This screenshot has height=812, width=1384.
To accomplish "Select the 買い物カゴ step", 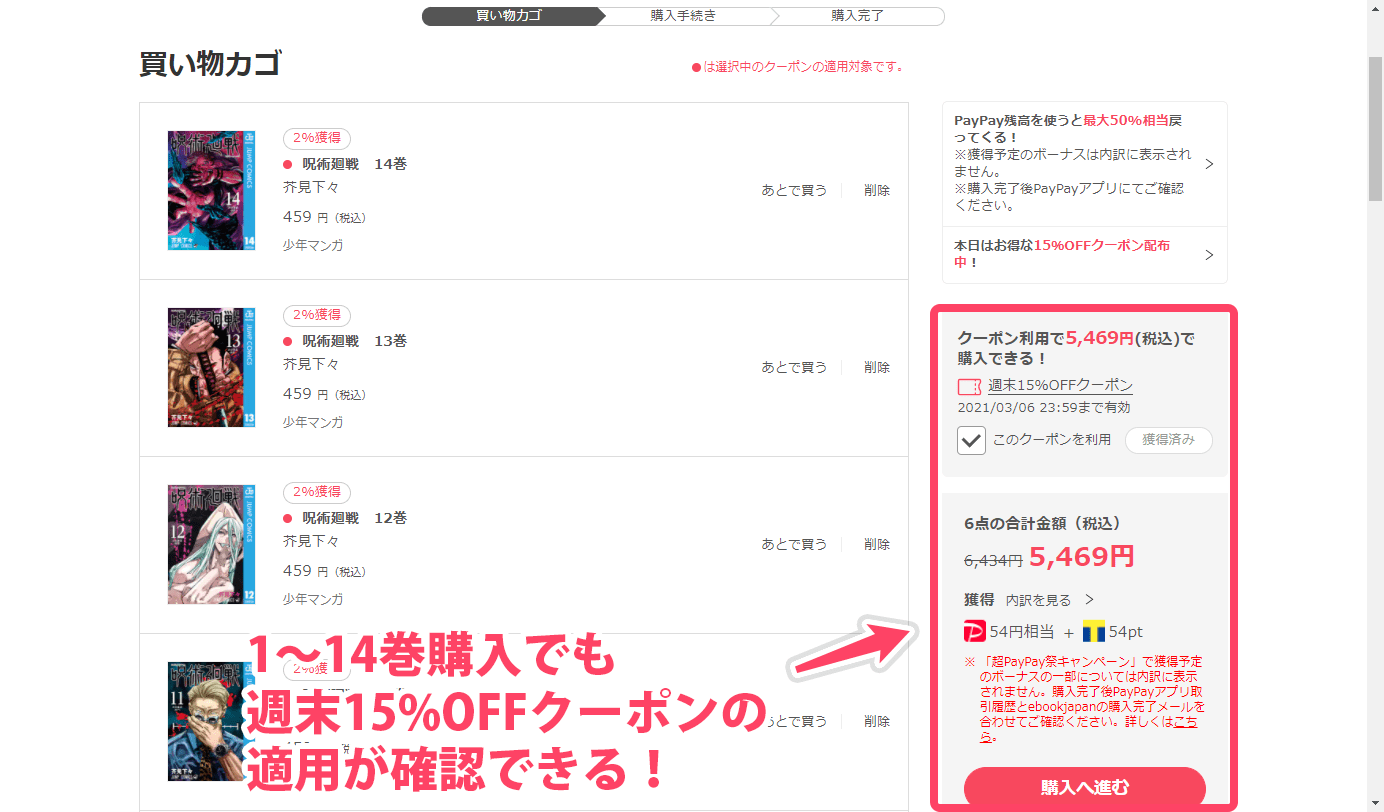I will click(x=509, y=16).
